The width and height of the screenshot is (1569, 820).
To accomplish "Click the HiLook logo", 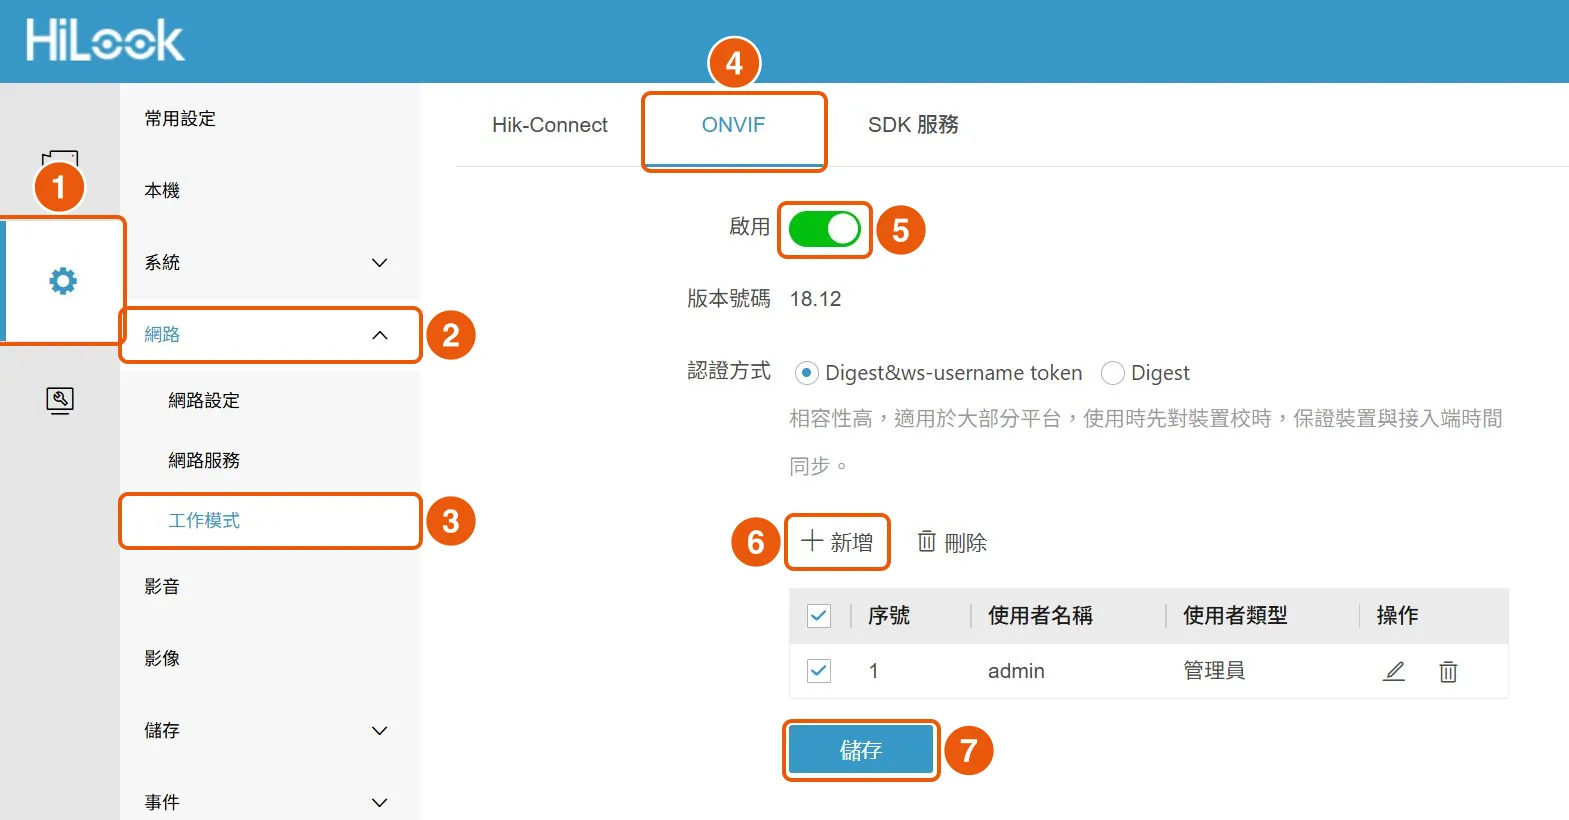I will pos(105,41).
